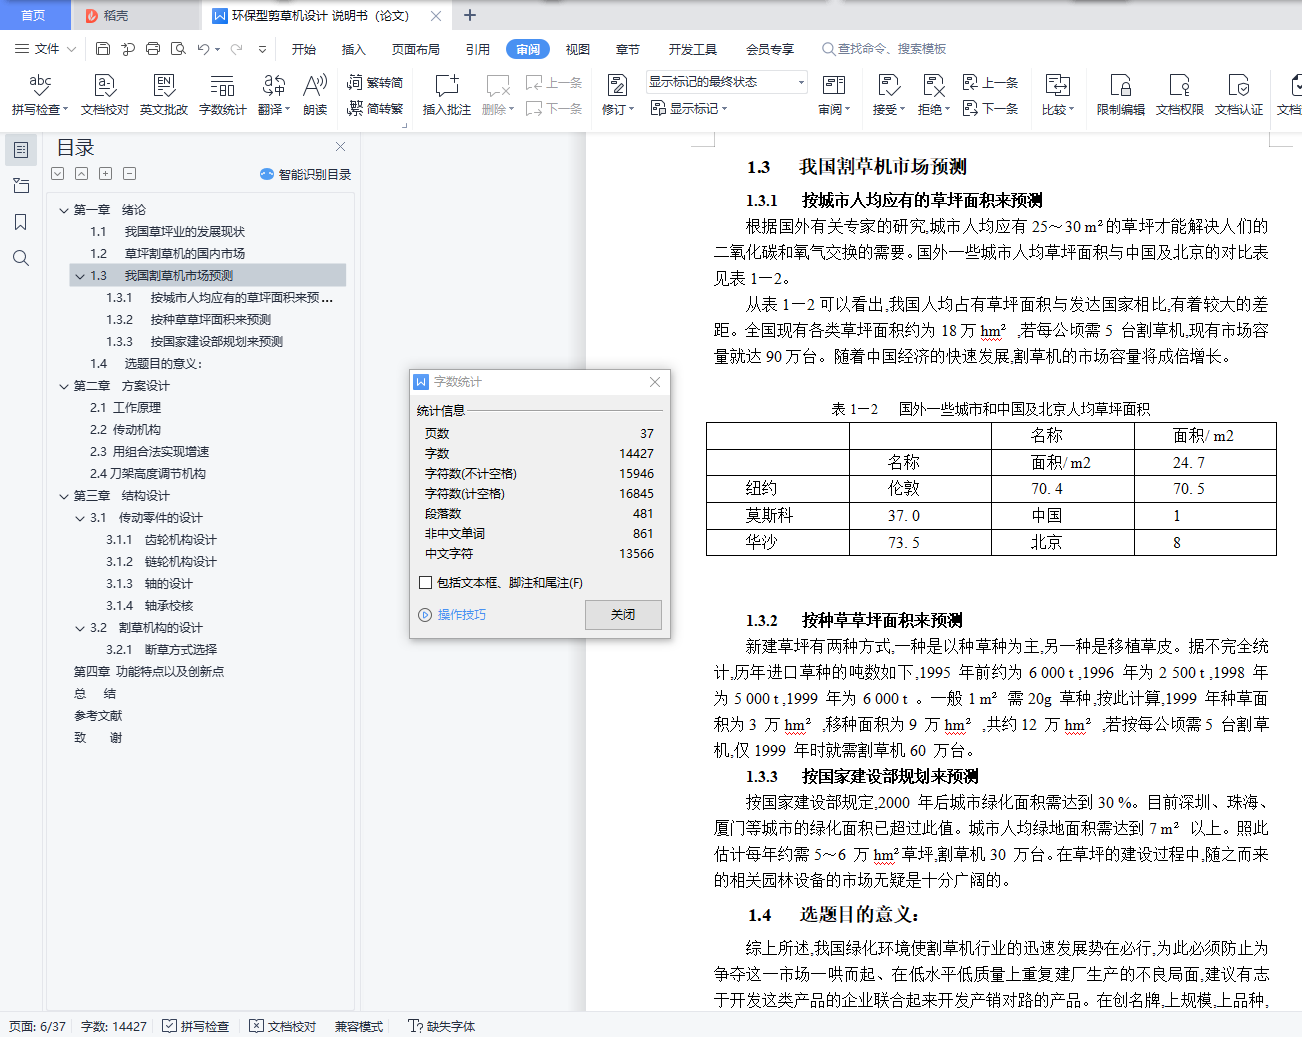Collapse the 第三章 结构设计 outline node
The image size is (1302, 1037).
(x=64, y=496)
